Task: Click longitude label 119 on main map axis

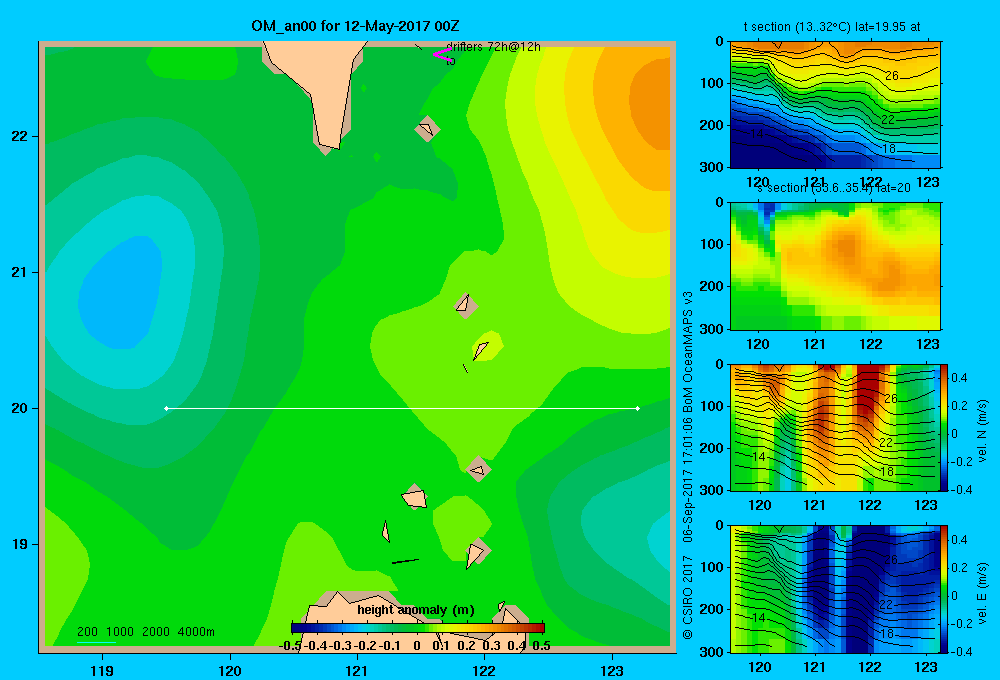Action: pyautogui.click(x=102, y=670)
